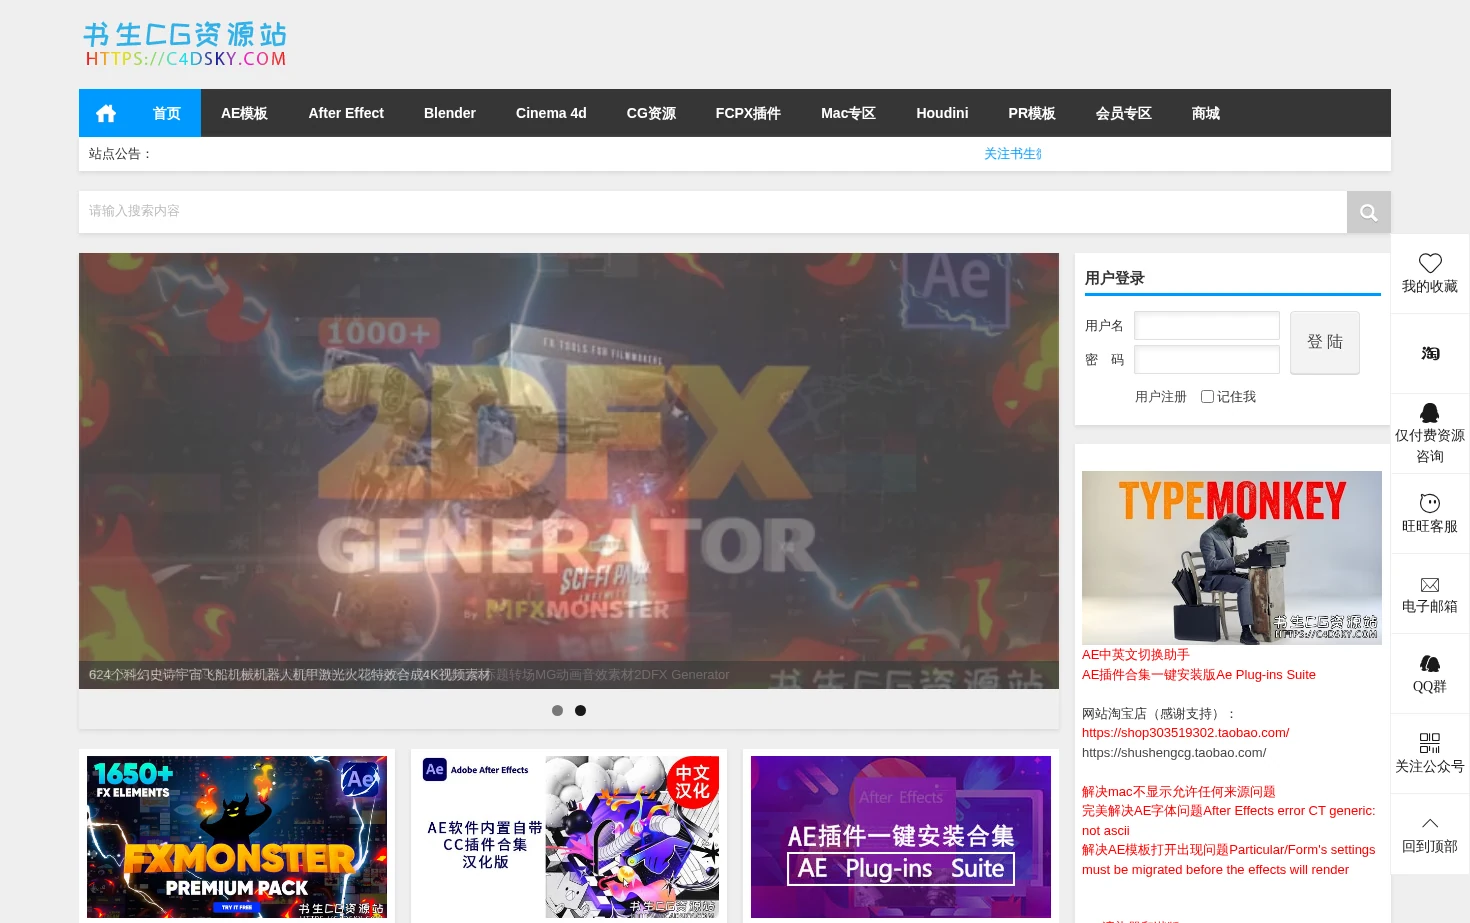Open the Taobao icon in the sidebar

pos(1430,353)
